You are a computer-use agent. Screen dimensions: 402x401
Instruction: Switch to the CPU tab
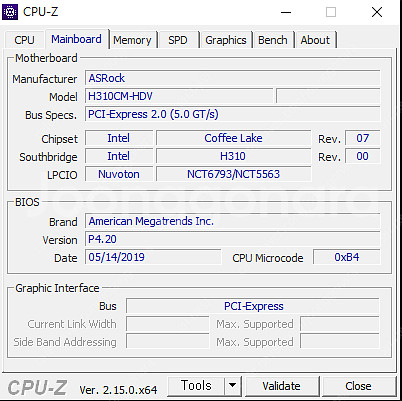24,40
